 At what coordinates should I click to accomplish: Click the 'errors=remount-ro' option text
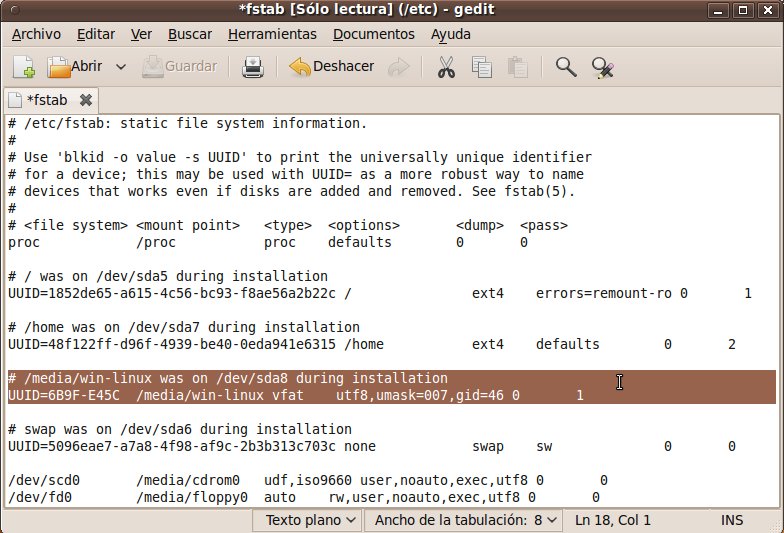[604, 293]
